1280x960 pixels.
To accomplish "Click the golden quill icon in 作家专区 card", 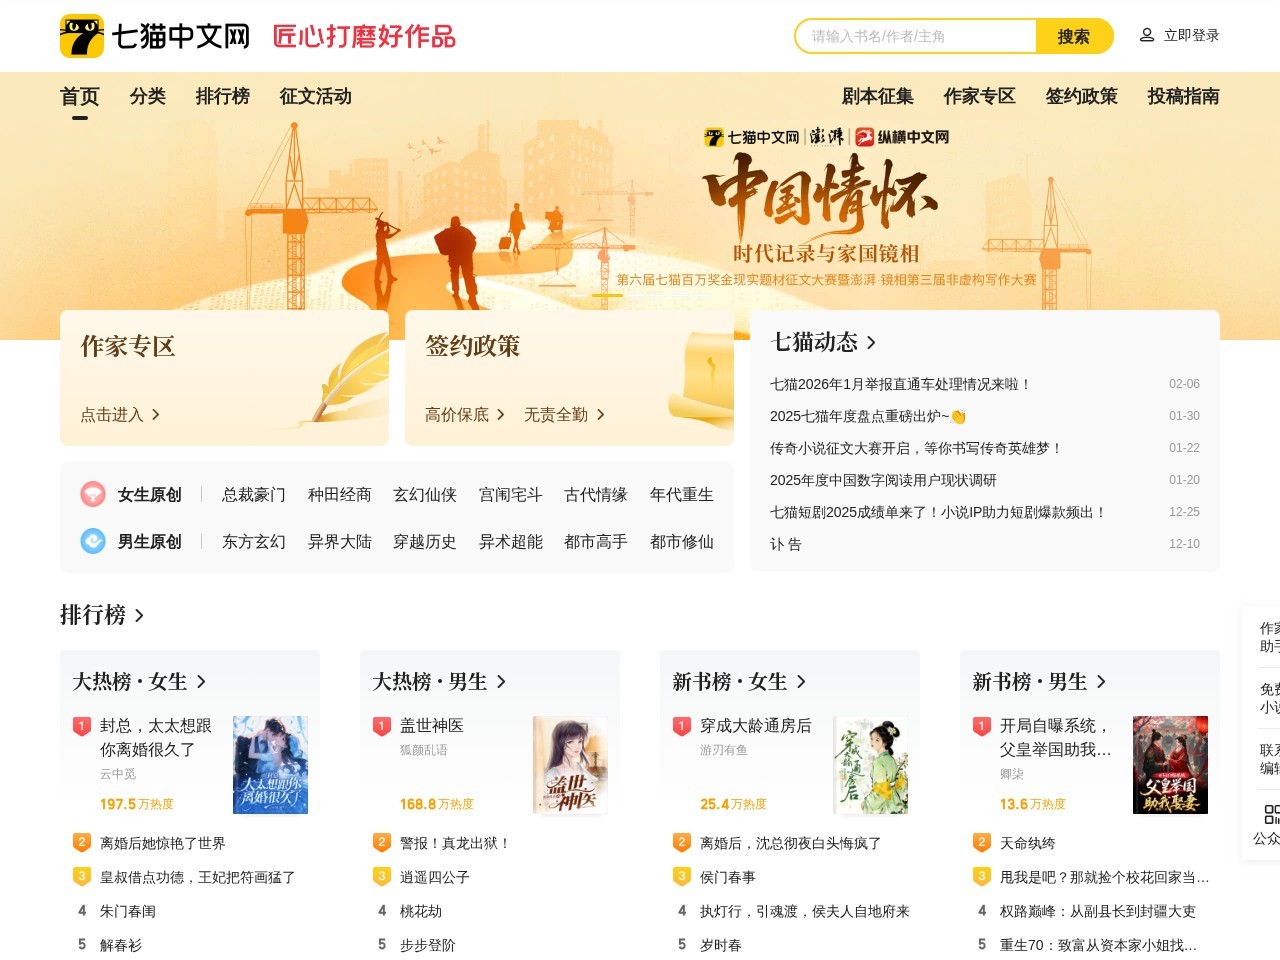I will (x=355, y=375).
